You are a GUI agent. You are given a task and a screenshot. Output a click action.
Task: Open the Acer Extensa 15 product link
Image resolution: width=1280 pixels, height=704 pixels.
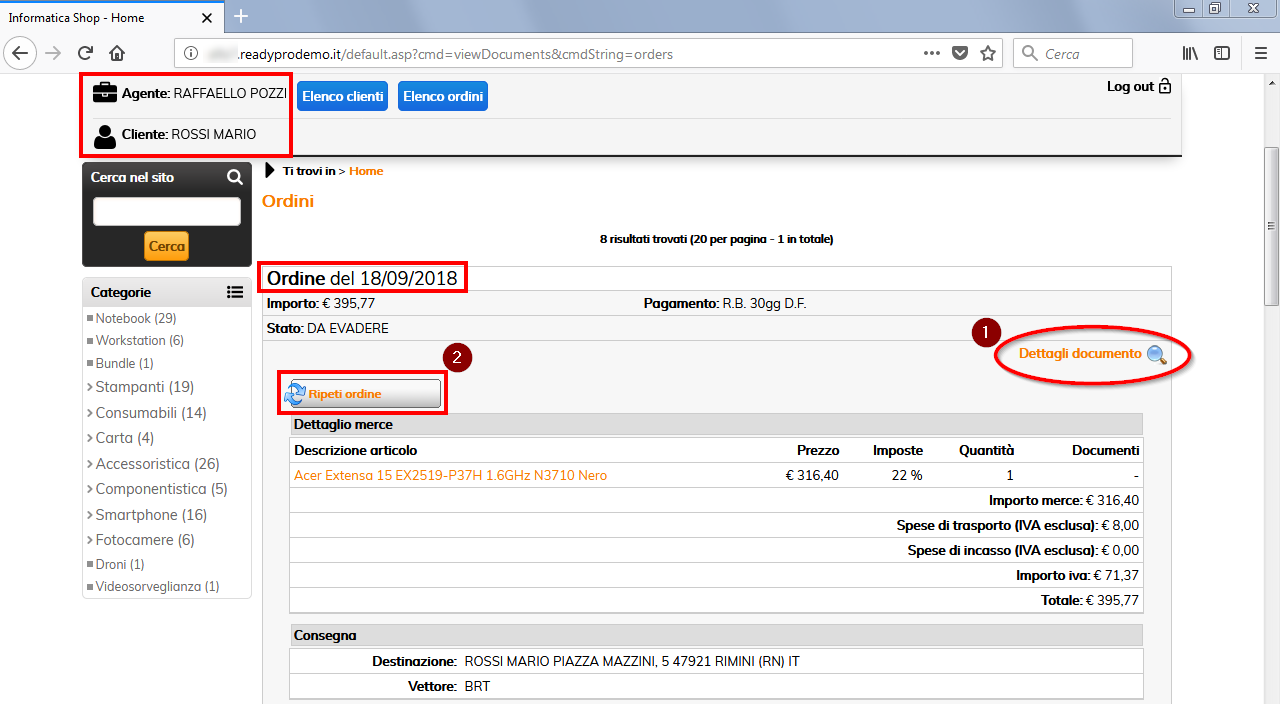coord(450,476)
